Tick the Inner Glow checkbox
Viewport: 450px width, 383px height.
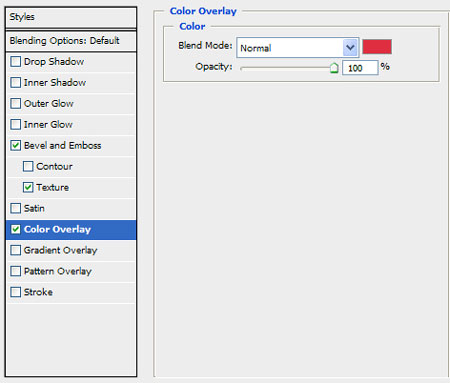point(15,125)
